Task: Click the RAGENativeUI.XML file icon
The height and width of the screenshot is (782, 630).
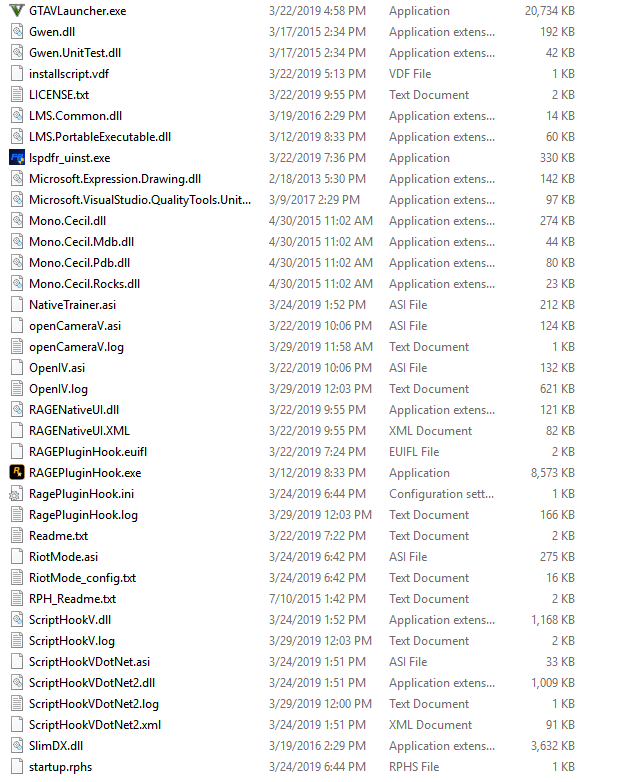Action: click(x=17, y=430)
